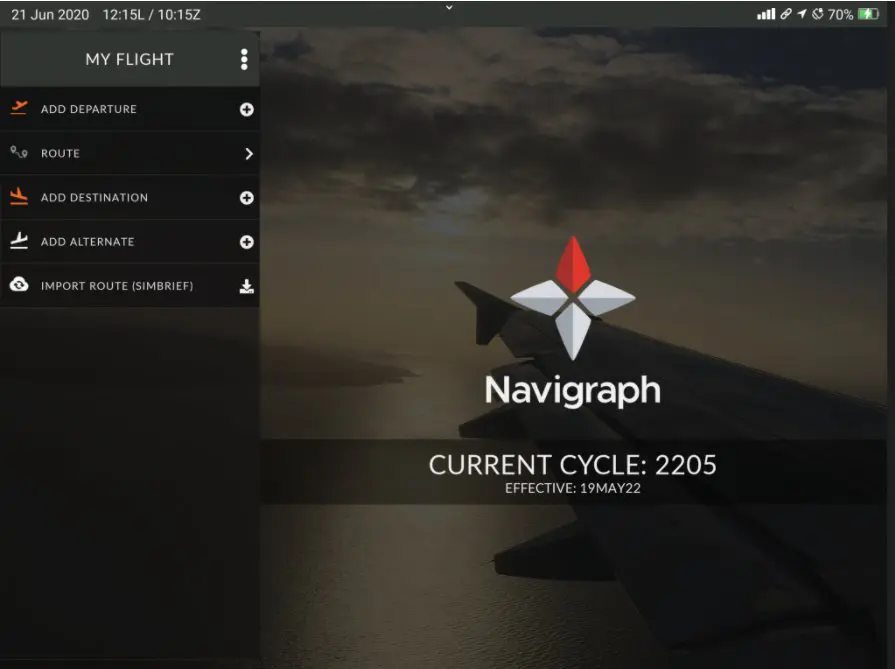Tap the location arrow status icon
This screenshot has height=669, width=895.
click(x=802, y=14)
